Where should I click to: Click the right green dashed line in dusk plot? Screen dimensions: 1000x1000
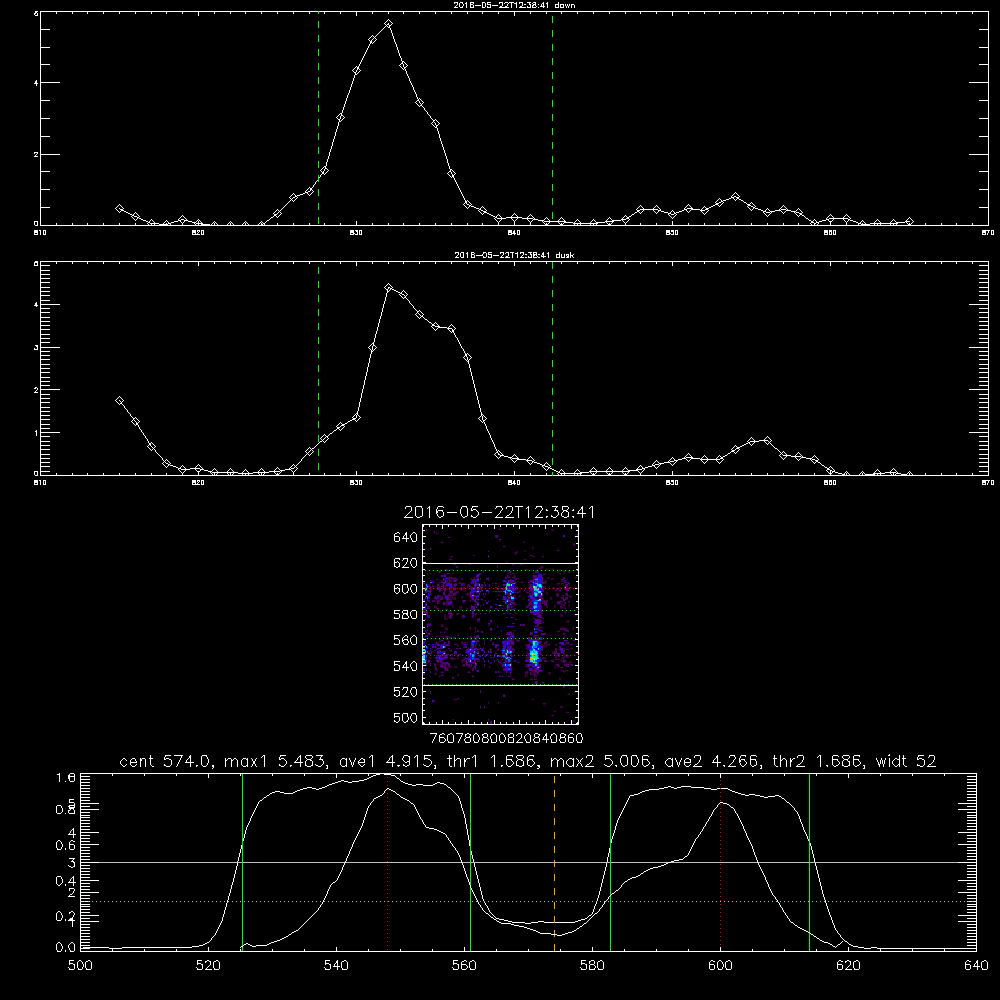[x=552, y=368]
